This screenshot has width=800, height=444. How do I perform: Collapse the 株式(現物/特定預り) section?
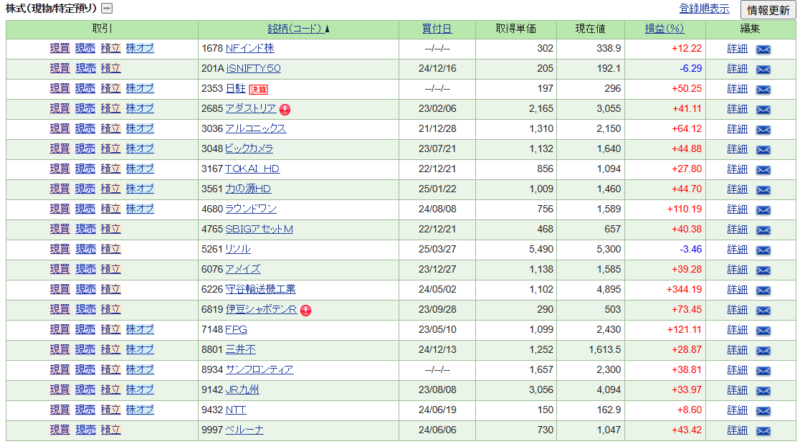(107, 8)
